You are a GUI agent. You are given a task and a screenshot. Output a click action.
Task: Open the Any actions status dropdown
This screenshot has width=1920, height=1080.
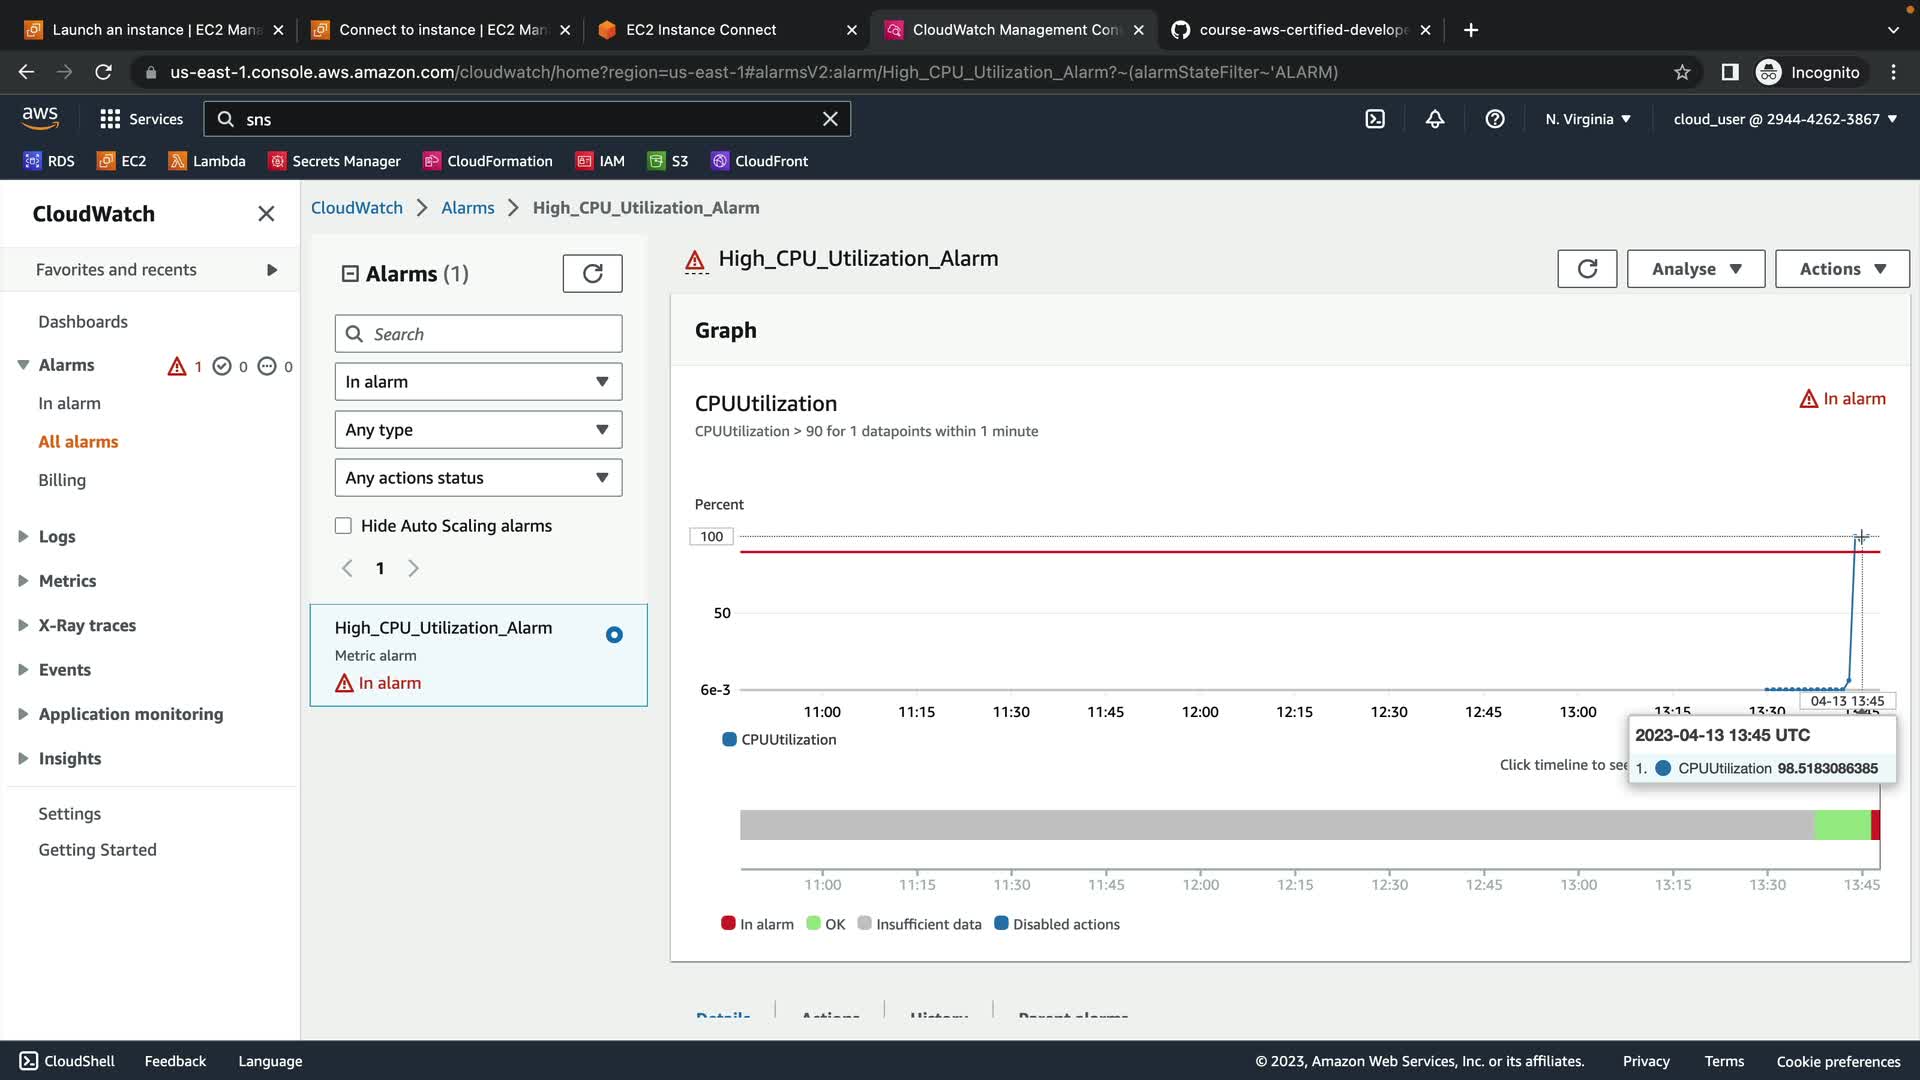click(478, 478)
